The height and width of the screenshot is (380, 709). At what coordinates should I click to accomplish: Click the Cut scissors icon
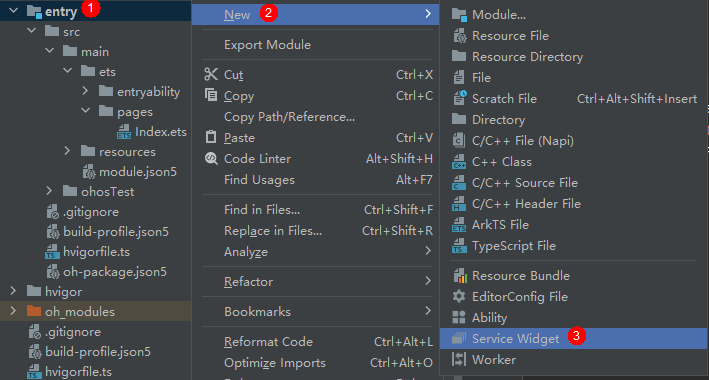click(211, 75)
